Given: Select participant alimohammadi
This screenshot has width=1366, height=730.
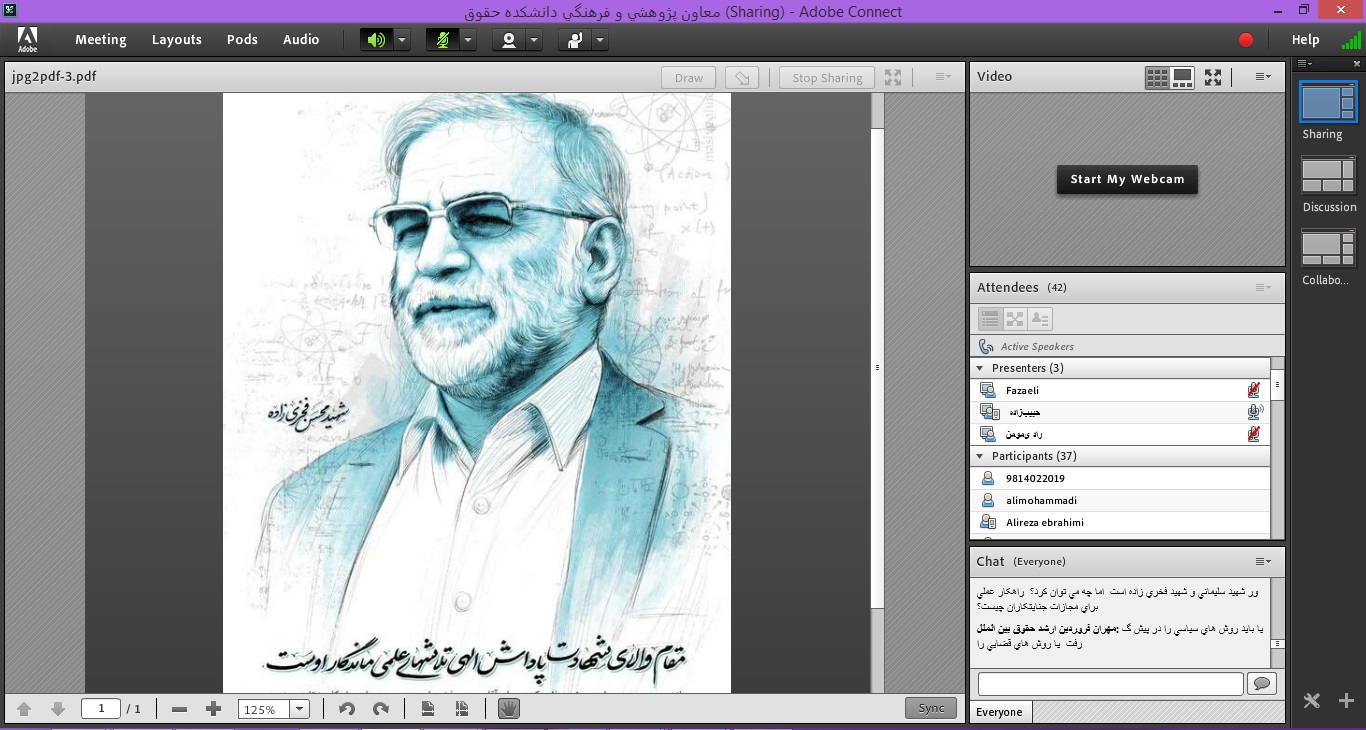Looking at the screenshot, I should coord(1120,500).
